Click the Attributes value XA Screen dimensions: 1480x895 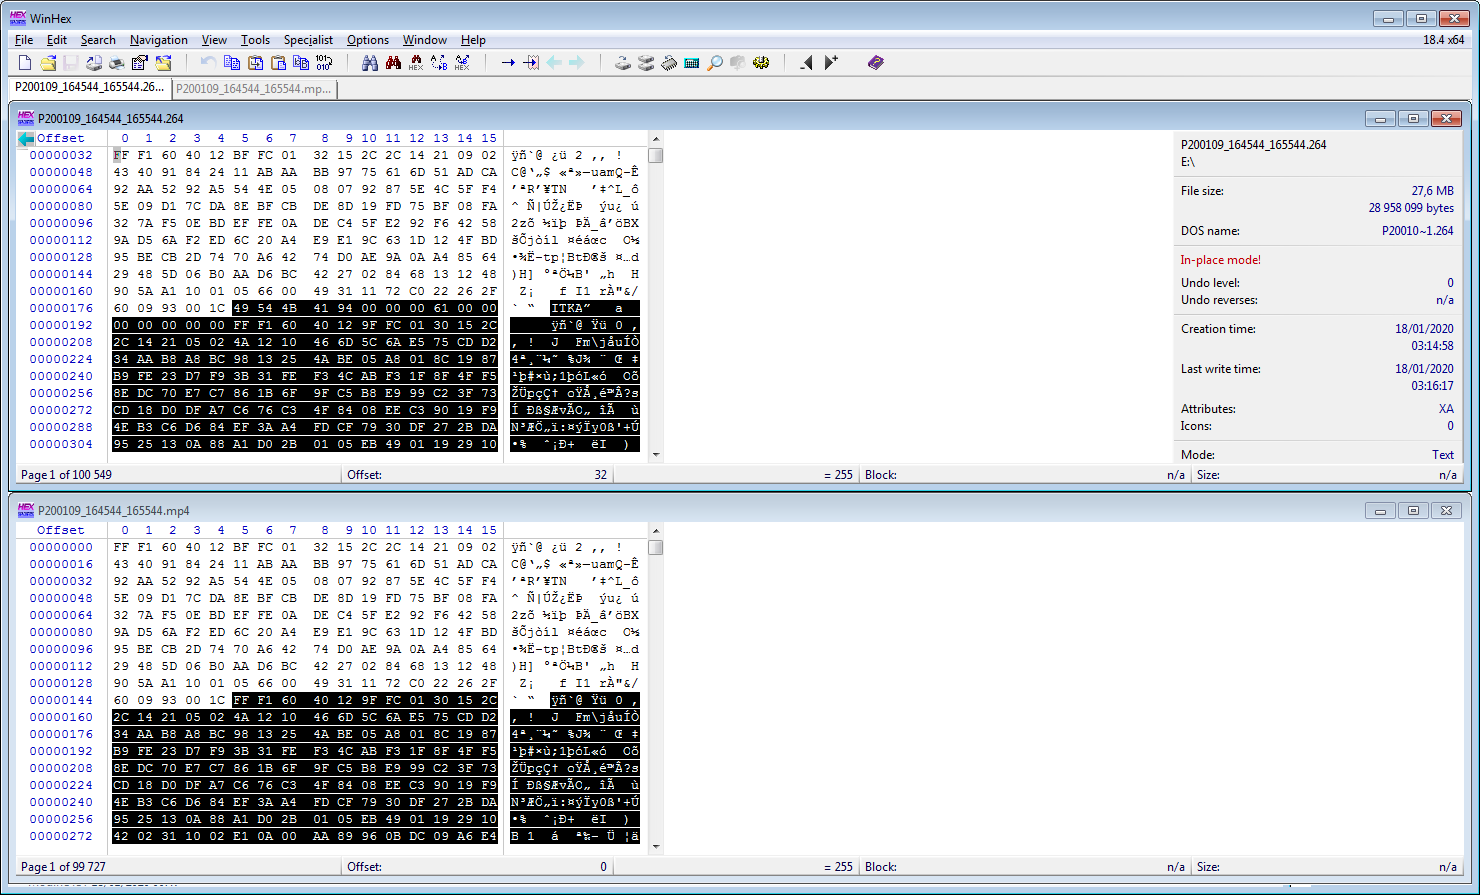(x=1446, y=409)
